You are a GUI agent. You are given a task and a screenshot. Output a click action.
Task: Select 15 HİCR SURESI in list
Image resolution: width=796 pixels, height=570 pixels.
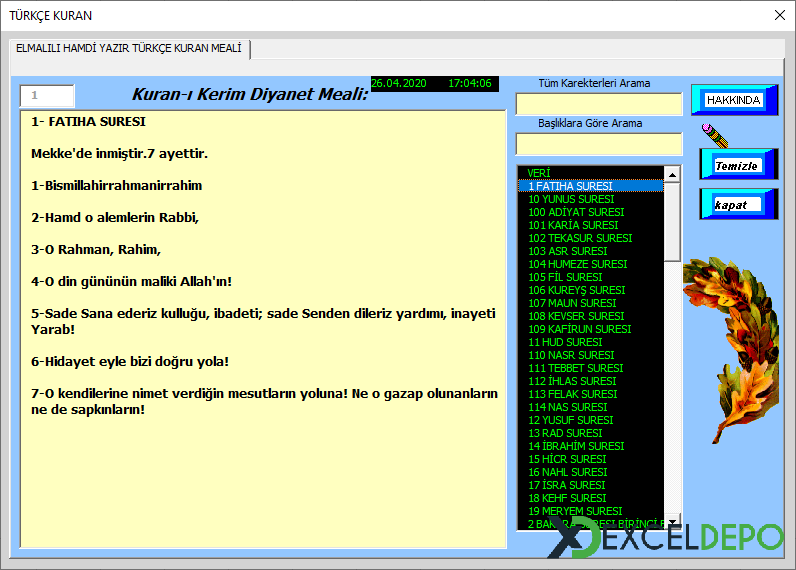pos(591,459)
